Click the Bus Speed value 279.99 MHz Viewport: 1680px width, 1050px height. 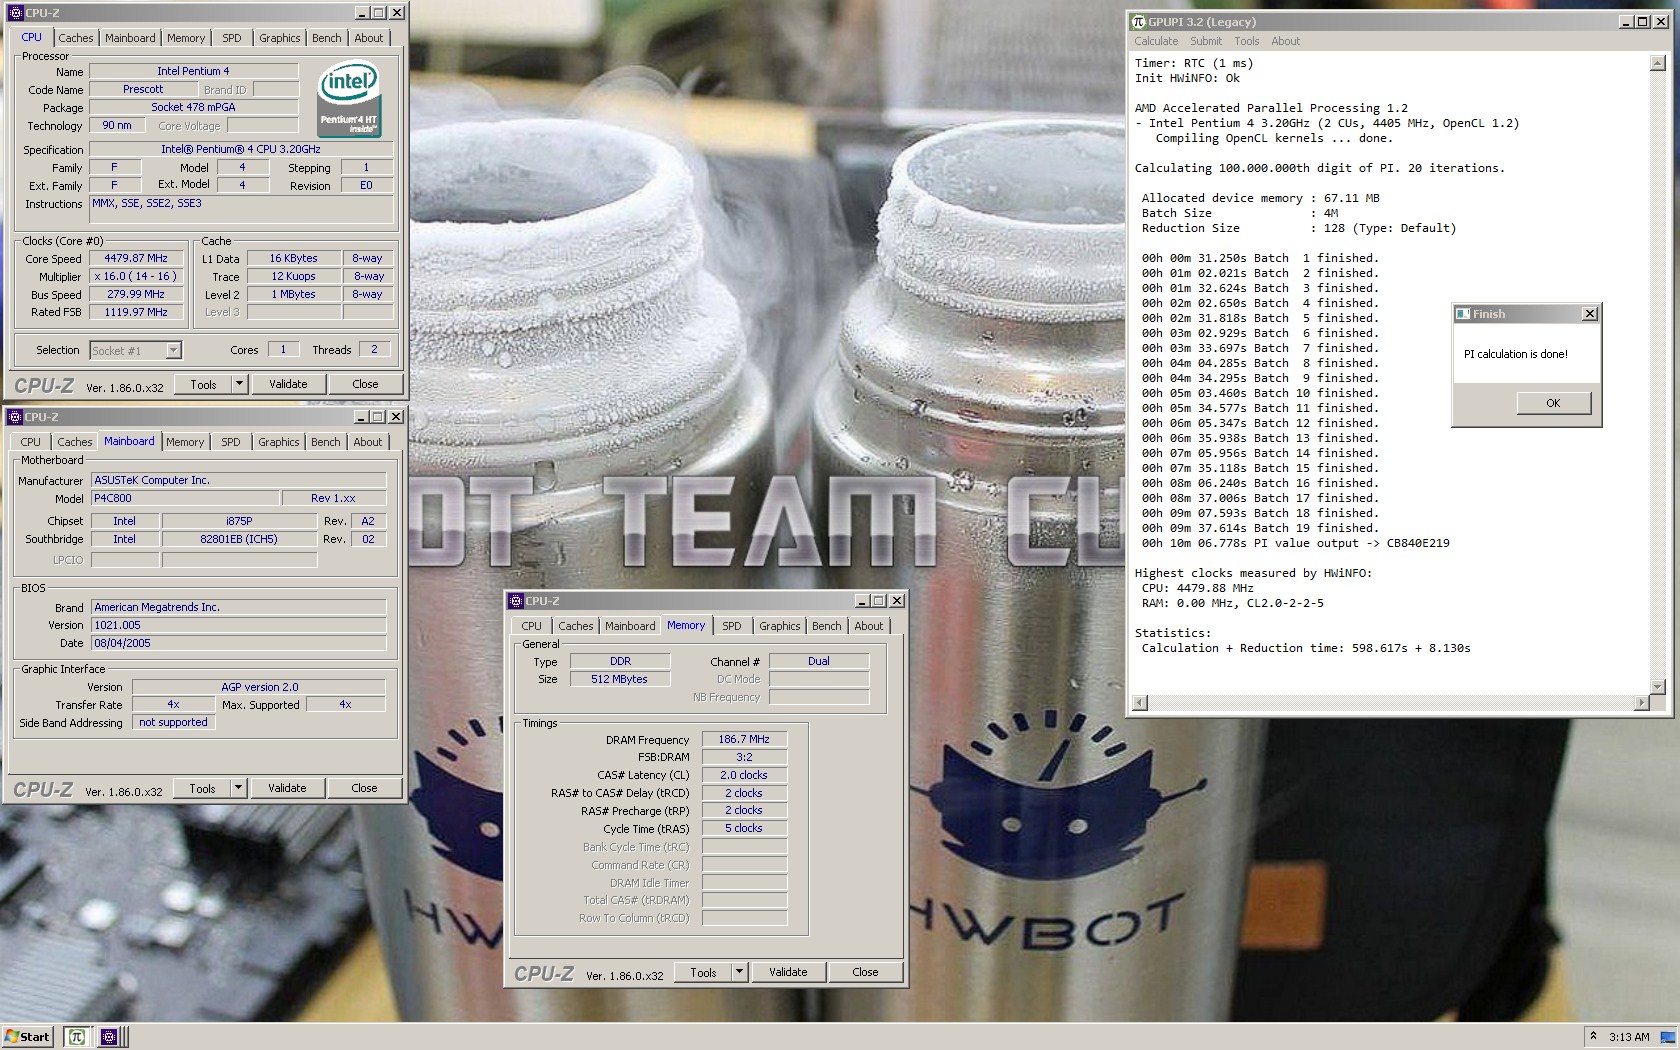(x=136, y=294)
